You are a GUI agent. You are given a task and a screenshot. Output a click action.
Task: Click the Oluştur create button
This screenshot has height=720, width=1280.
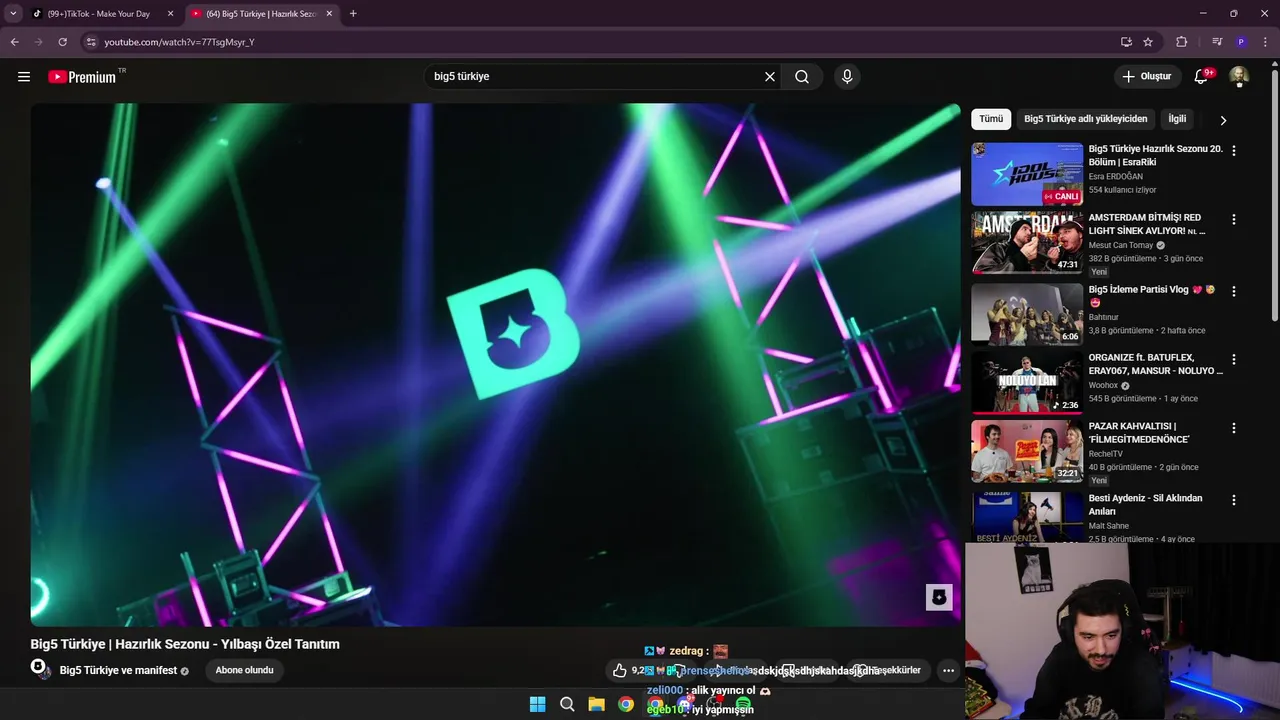coord(1147,77)
